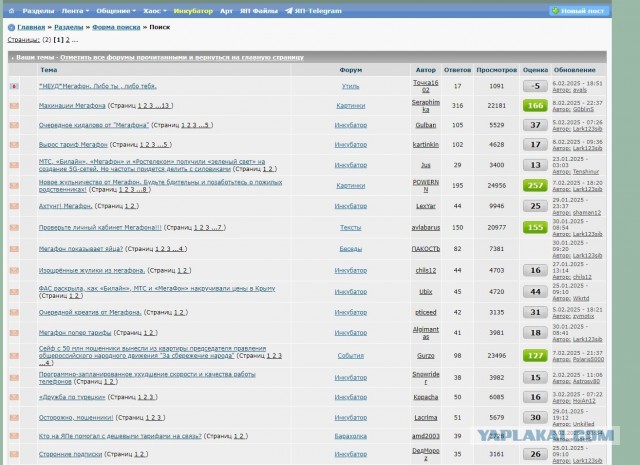Screen dimensions: 640x465
Task: Open the Арт menu item
Action: 226,11
